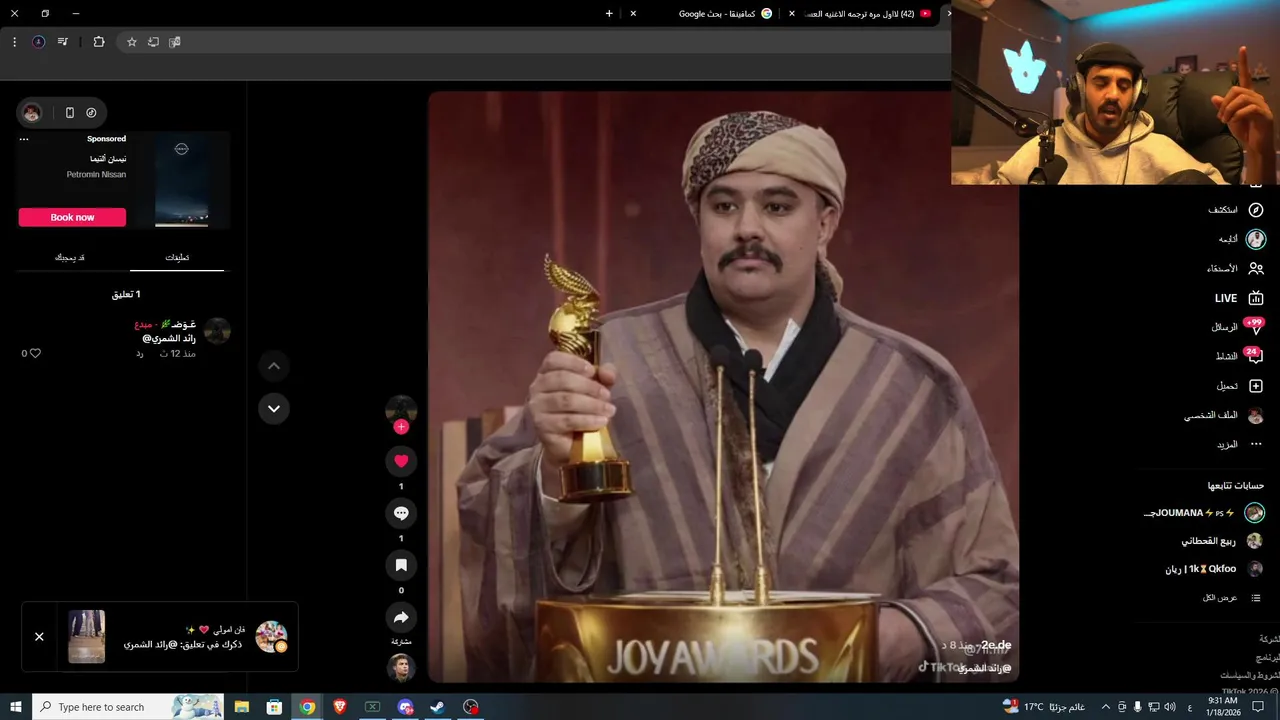Open the ربيع القحطاني followed account
Image resolution: width=1280 pixels, height=720 pixels.
[1221, 541]
